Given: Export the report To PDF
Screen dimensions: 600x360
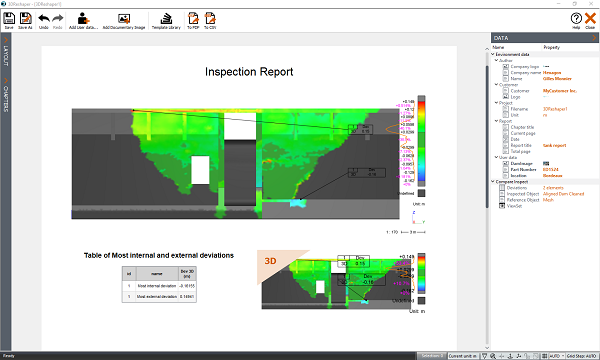Looking at the screenshot, I should (193, 18).
